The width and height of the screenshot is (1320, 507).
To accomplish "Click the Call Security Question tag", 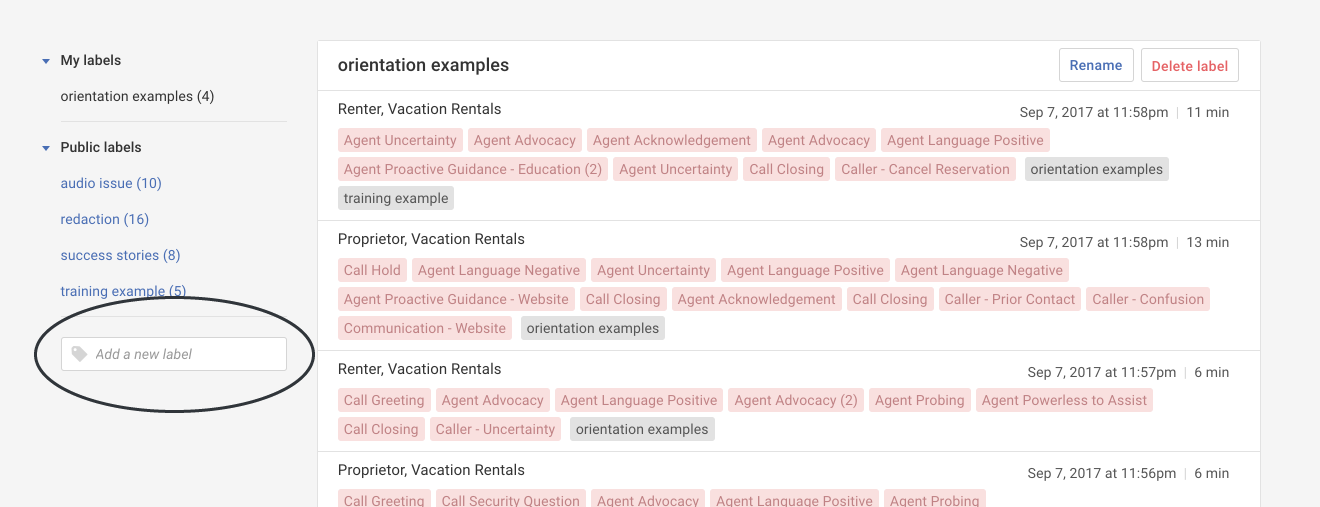I will [510, 500].
